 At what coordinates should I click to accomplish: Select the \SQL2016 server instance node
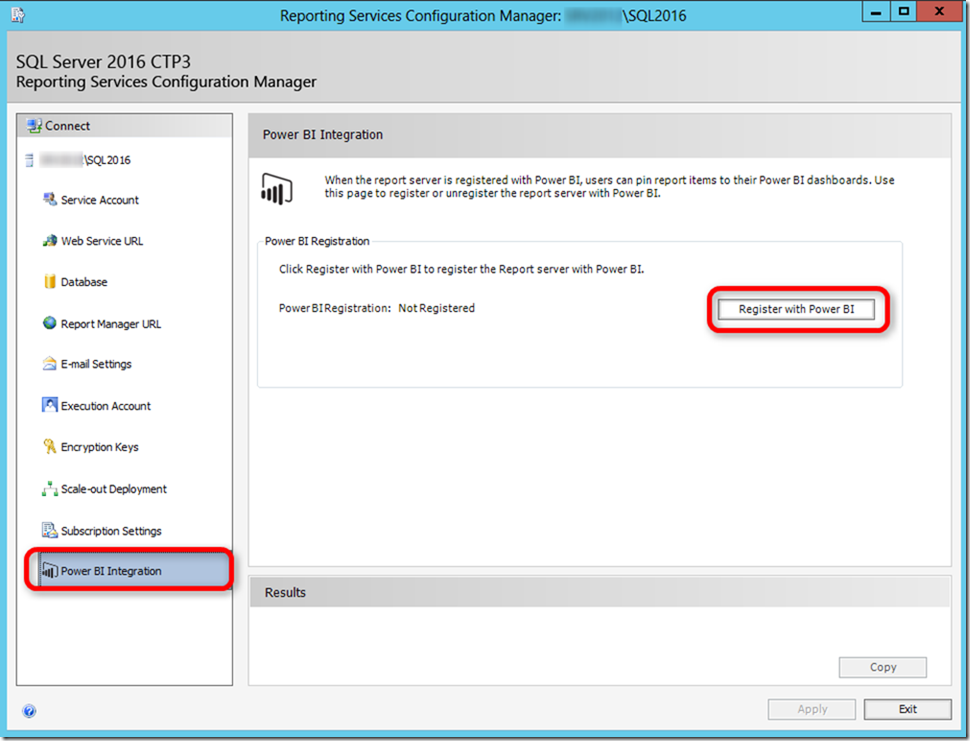85,160
